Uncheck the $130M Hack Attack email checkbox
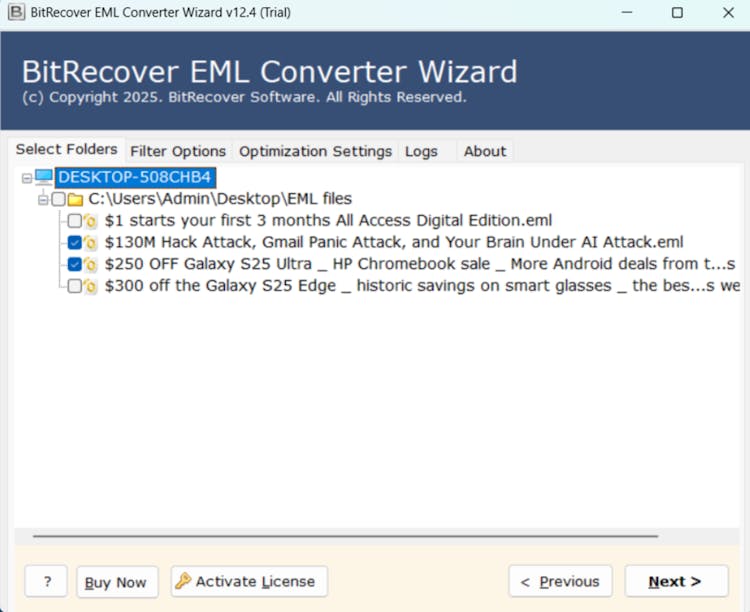 coord(75,243)
